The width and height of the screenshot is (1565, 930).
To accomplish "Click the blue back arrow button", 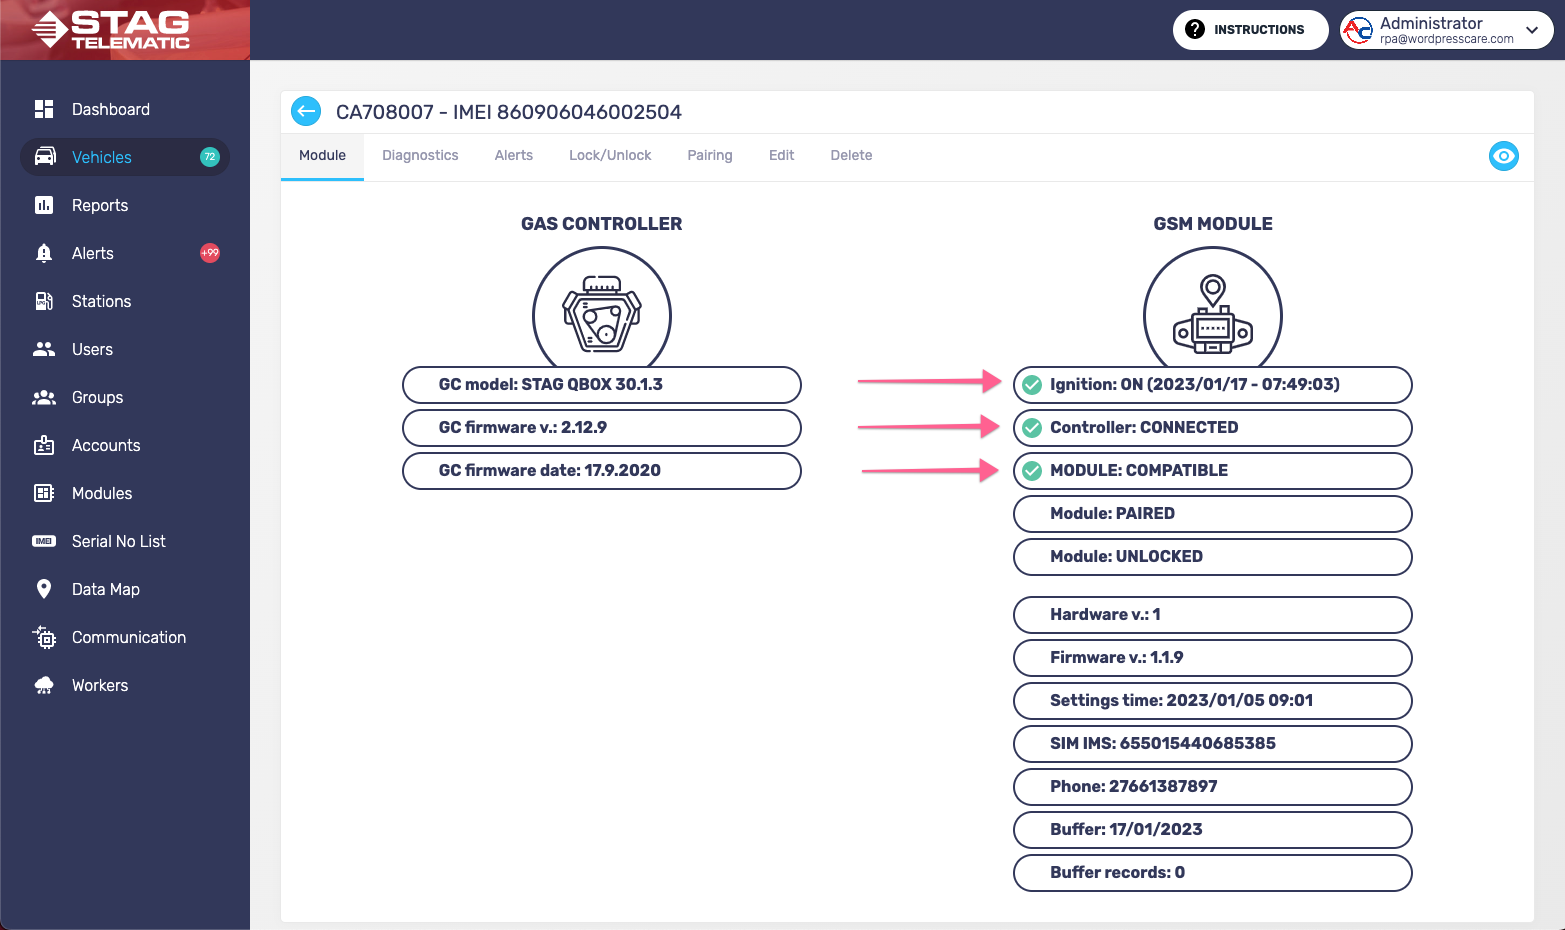I will click(x=306, y=111).
